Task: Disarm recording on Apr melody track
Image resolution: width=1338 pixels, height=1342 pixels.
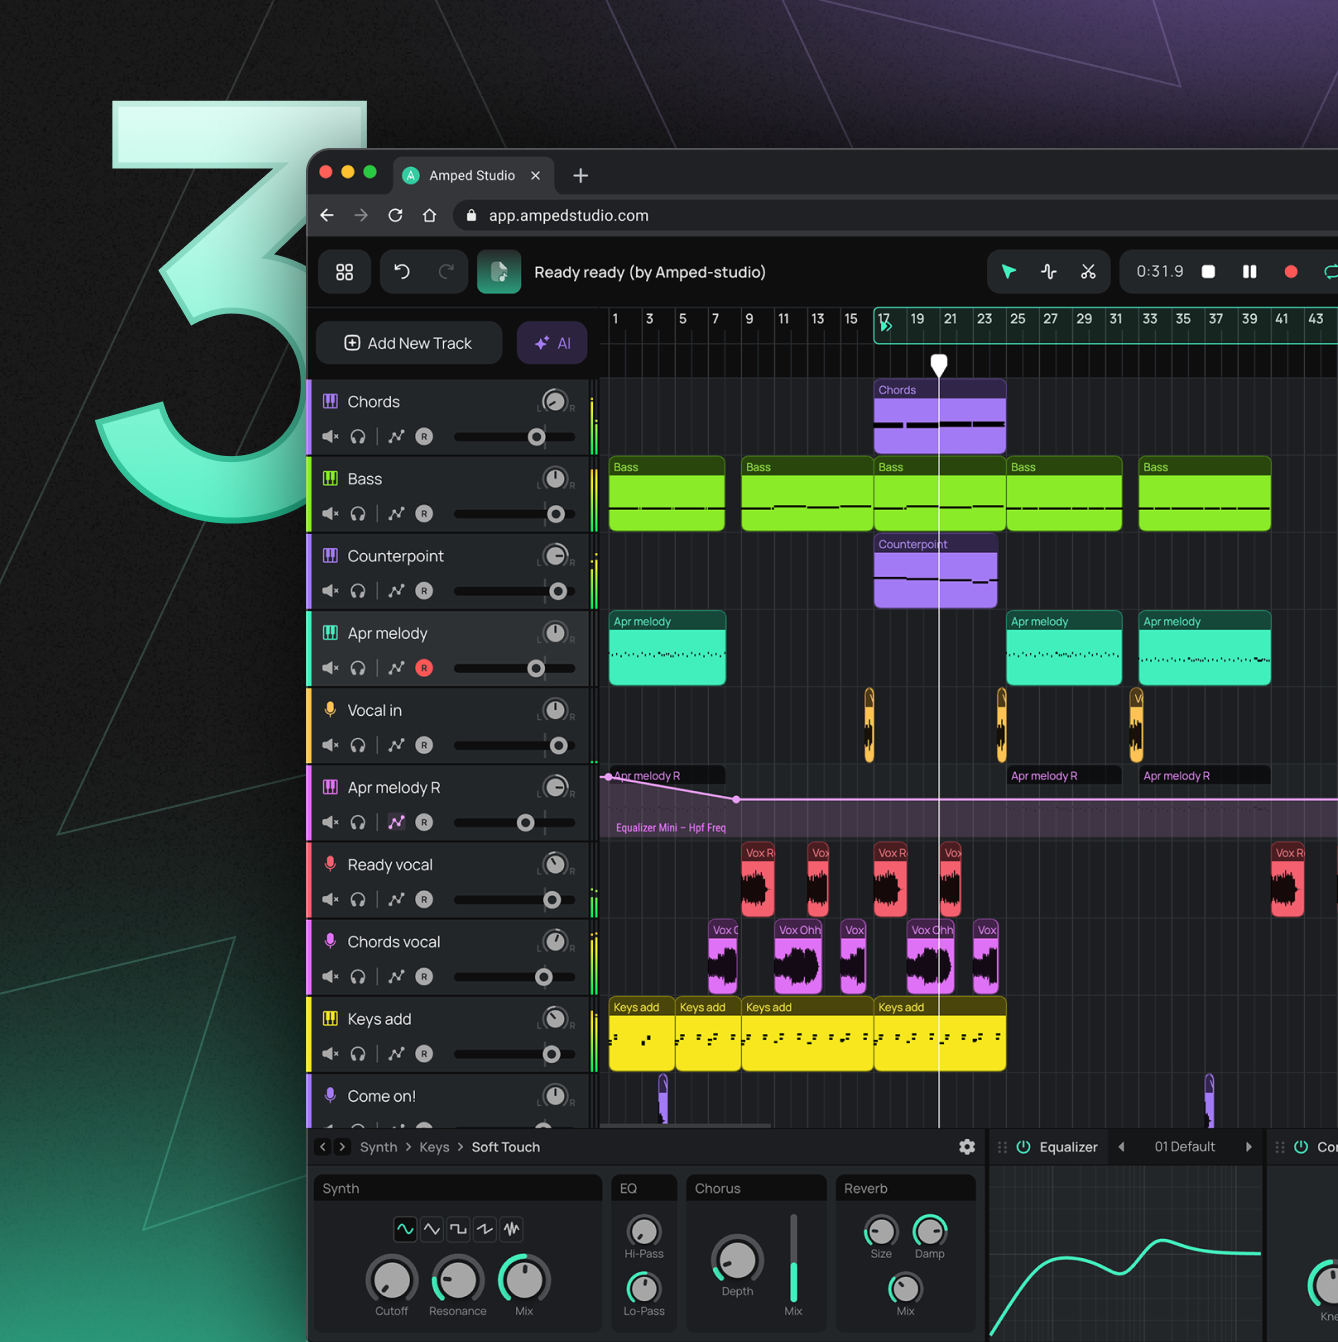Action: pyautogui.click(x=424, y=668)
